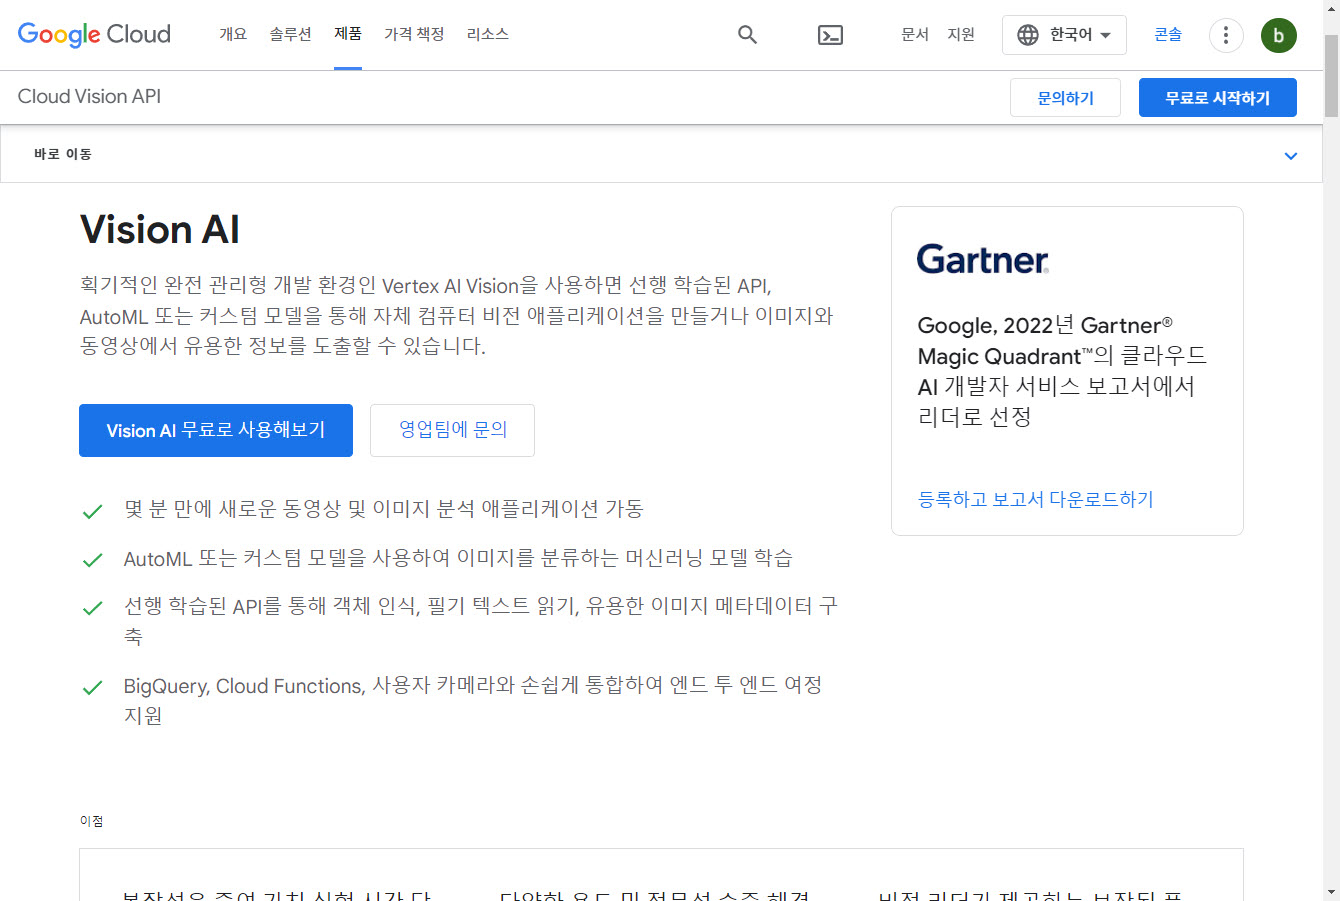The width and height of the screenshot is (1340, 901).
Task: Click text 'BigQuery, Cloud Functions'
Action: click(x=243, y=686)
